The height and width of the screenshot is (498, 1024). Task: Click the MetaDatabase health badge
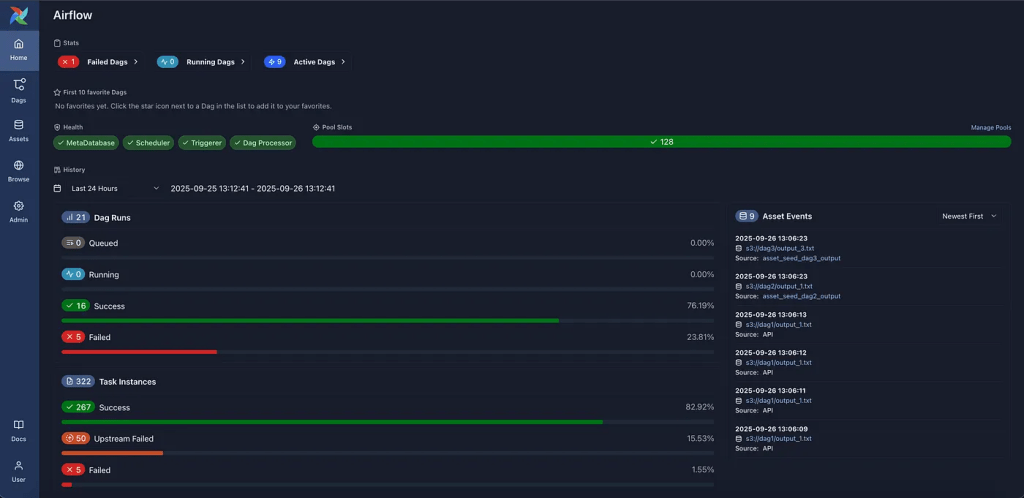(87, 143)
